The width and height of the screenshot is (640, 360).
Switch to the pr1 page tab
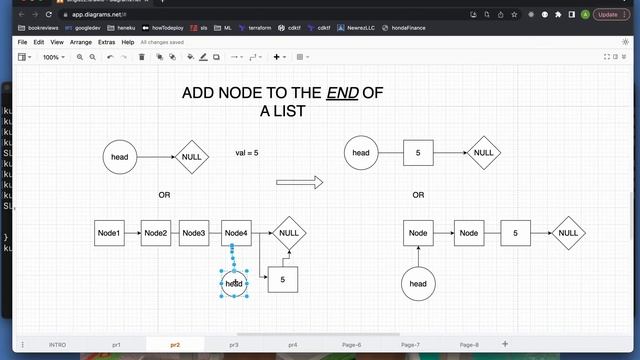click(116, 345)
